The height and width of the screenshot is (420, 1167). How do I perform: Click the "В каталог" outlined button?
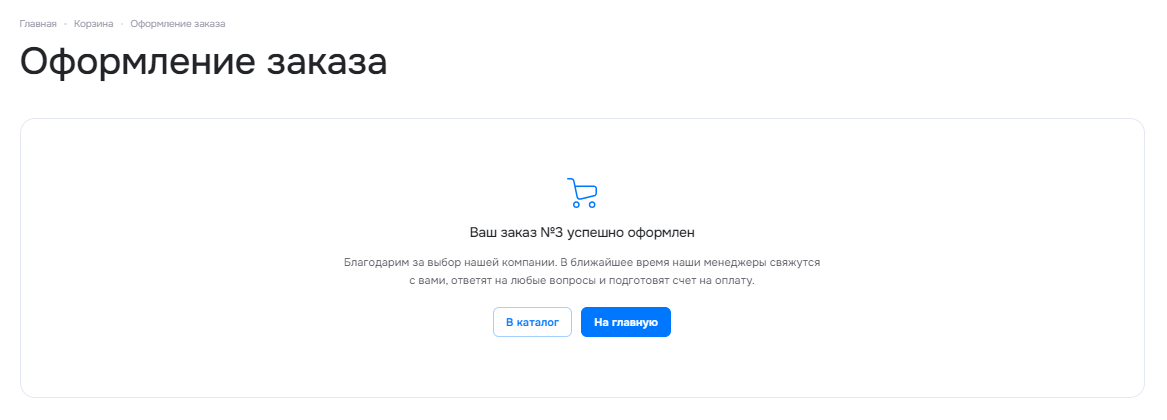tap(532, 322)
